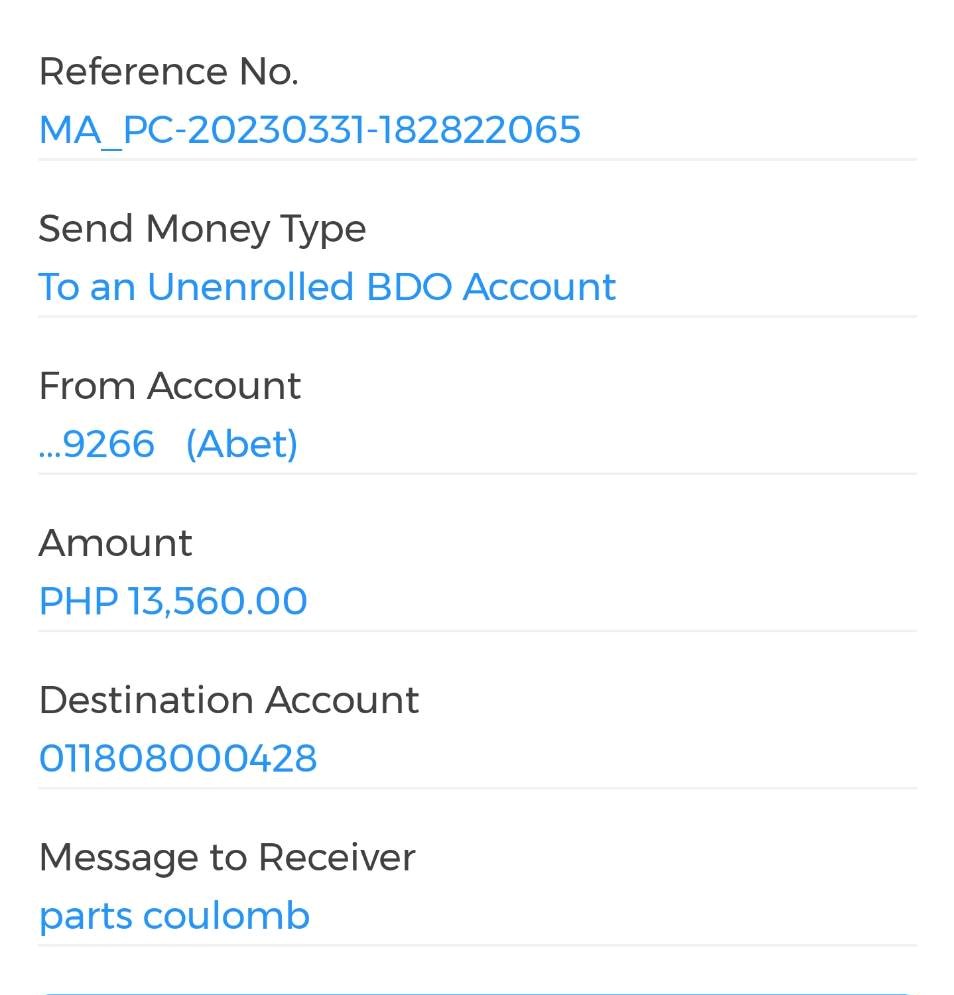Select destination account number 011808000428
Image resolution: width=954 pixels, height=995 pixels.
[x=178, y=758]
